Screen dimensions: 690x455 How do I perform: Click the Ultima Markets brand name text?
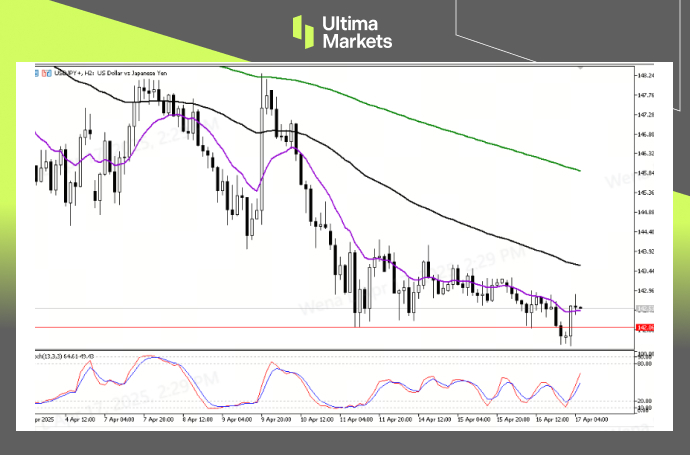[x=357, y=33]
